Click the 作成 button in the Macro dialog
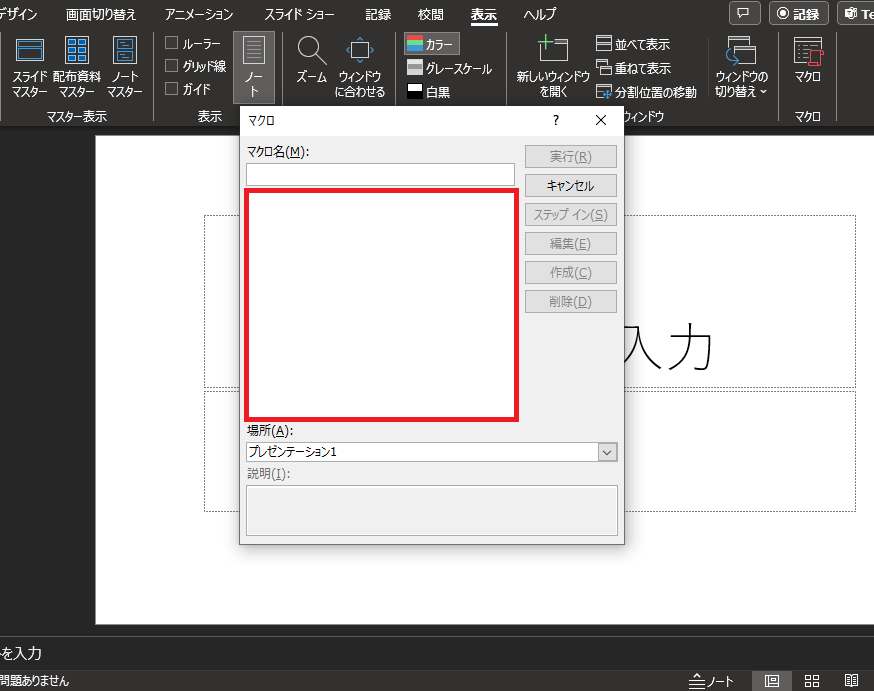Screen dimensions: 874x691 (x=570, y=272)
